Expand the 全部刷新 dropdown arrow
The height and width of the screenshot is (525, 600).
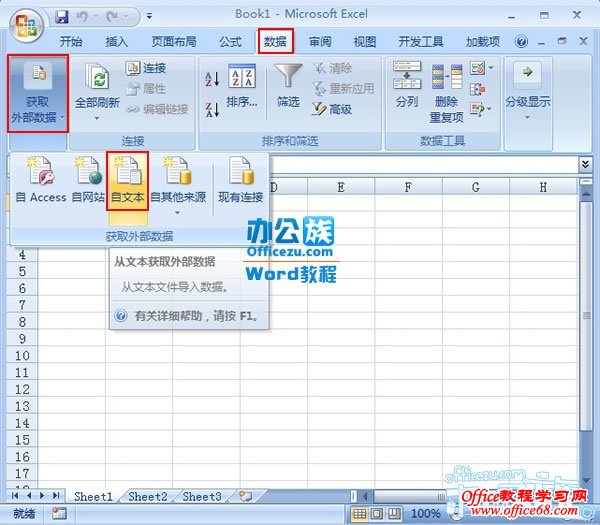[x=97, y=118]
